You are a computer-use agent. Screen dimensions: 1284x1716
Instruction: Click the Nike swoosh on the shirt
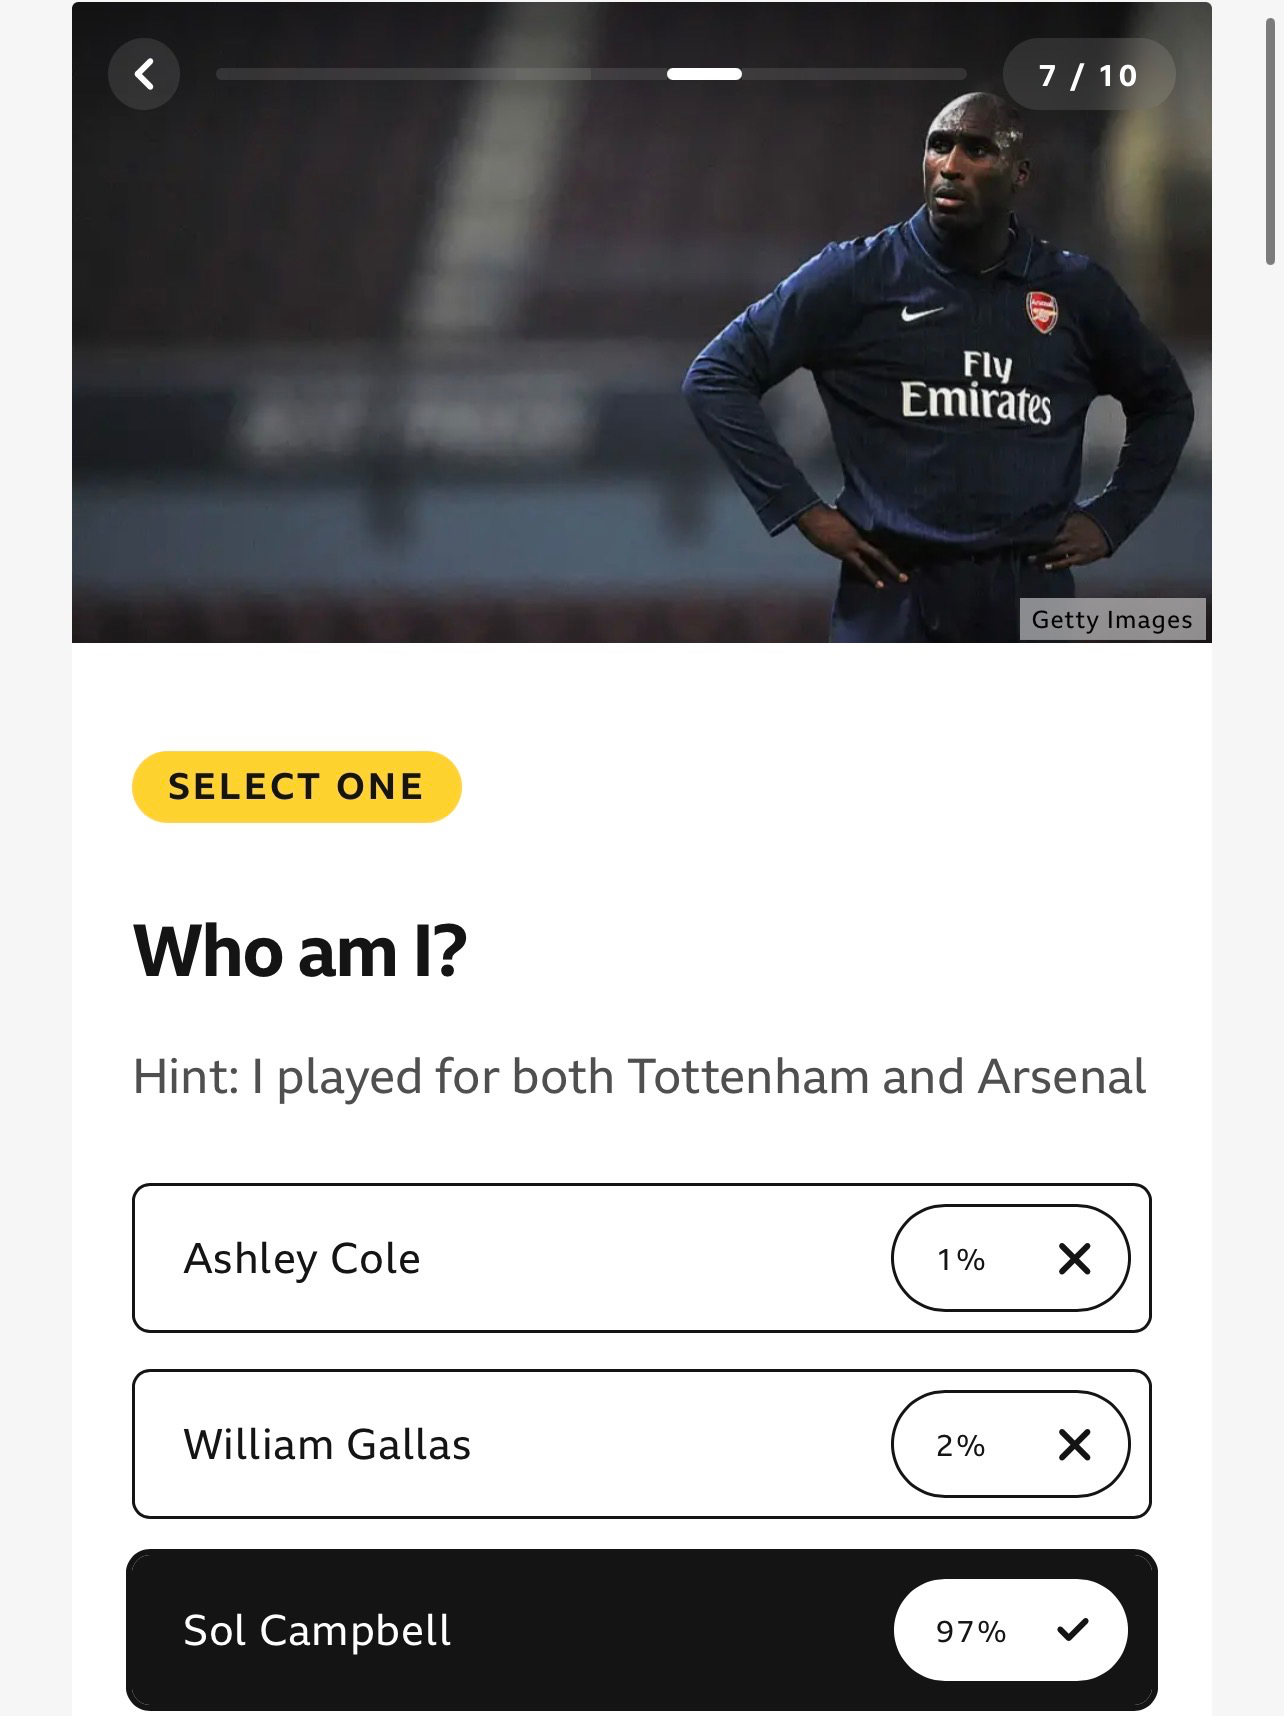(921, 313)
